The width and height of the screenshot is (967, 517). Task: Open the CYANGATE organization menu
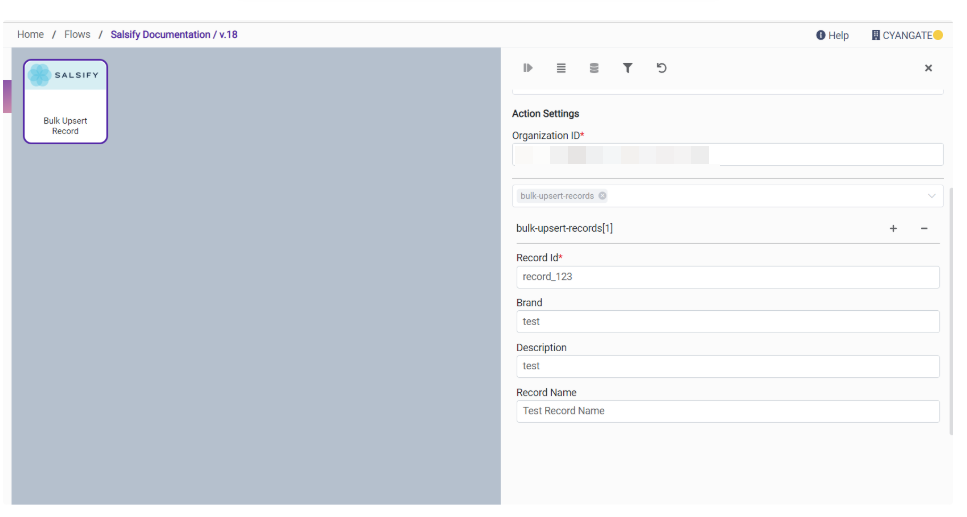click(906, 35)
